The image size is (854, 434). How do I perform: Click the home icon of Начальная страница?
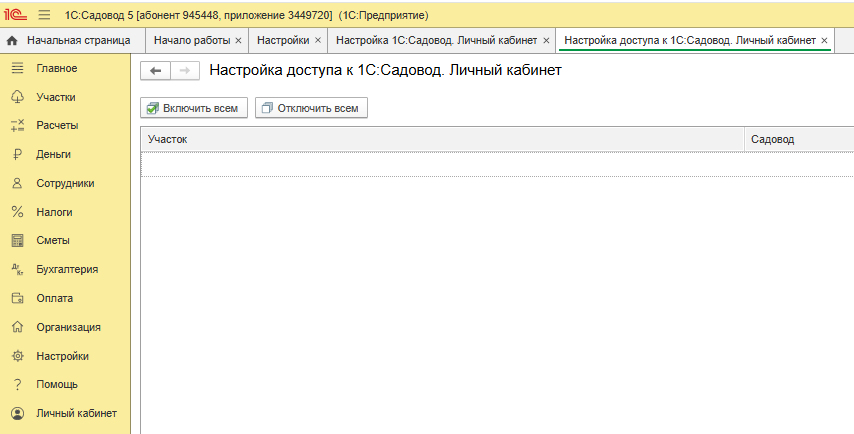(x=12, y=41)
